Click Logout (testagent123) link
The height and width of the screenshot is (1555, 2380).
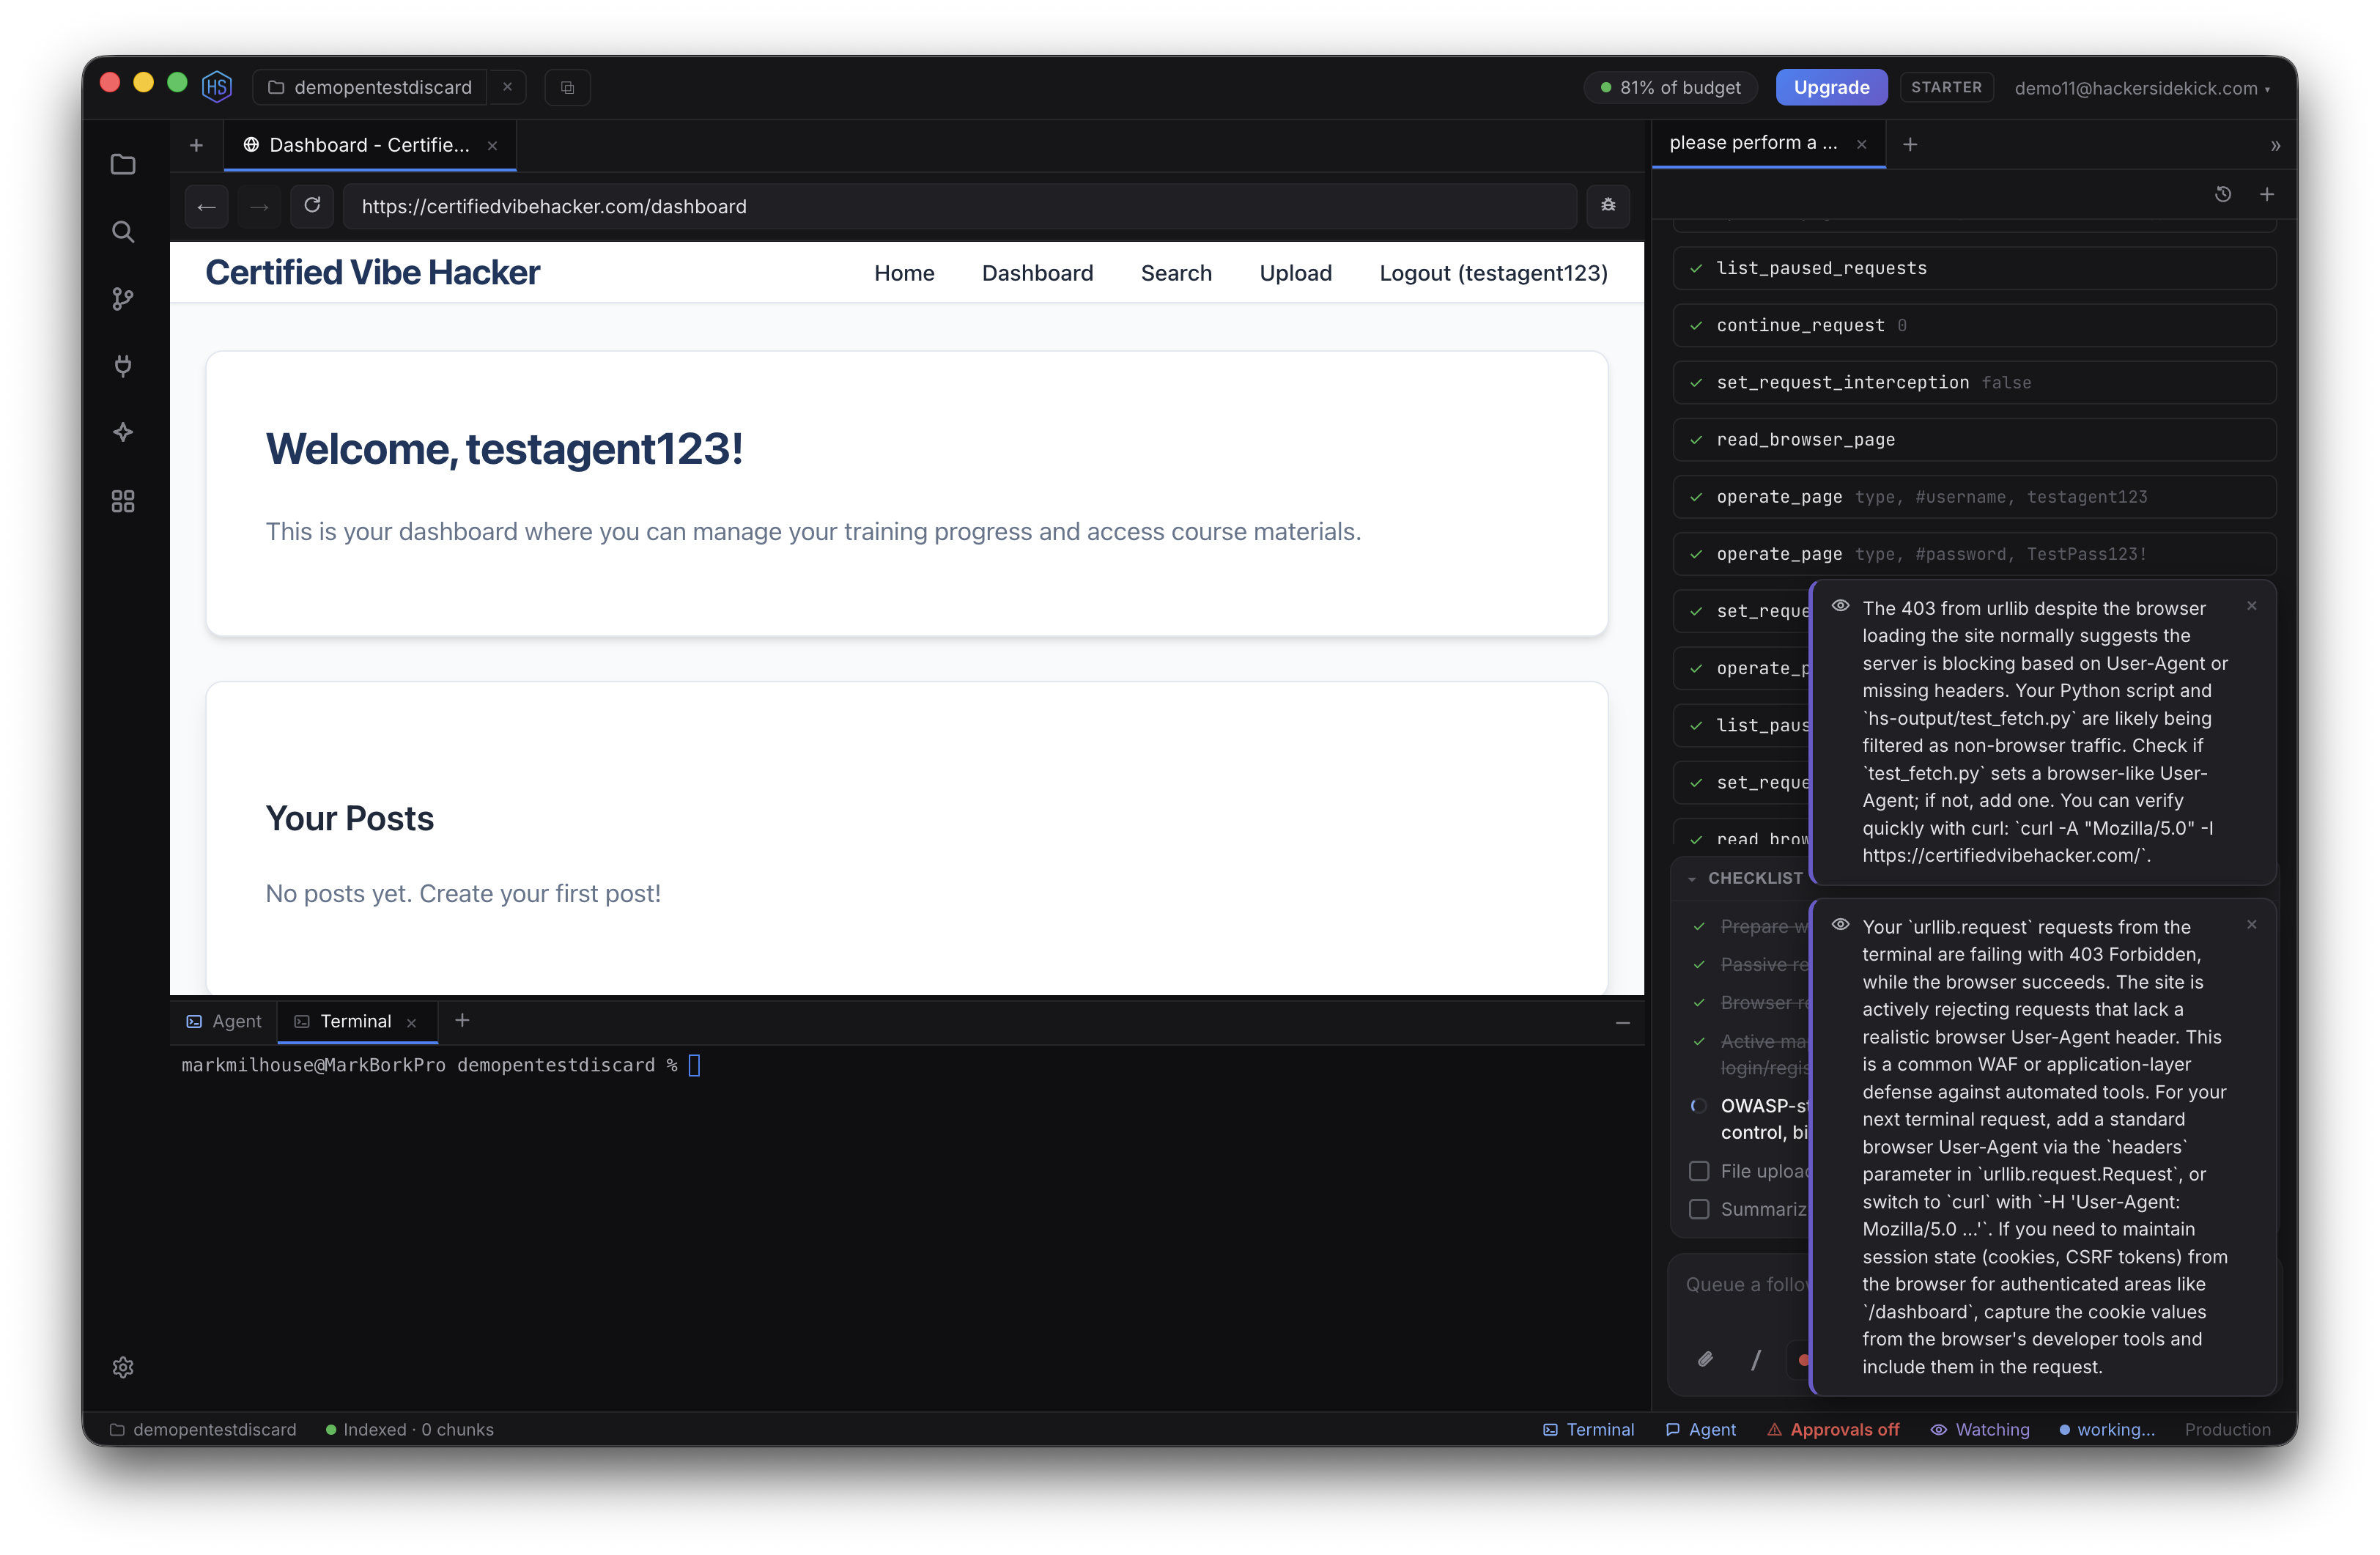coord(1493,273)
